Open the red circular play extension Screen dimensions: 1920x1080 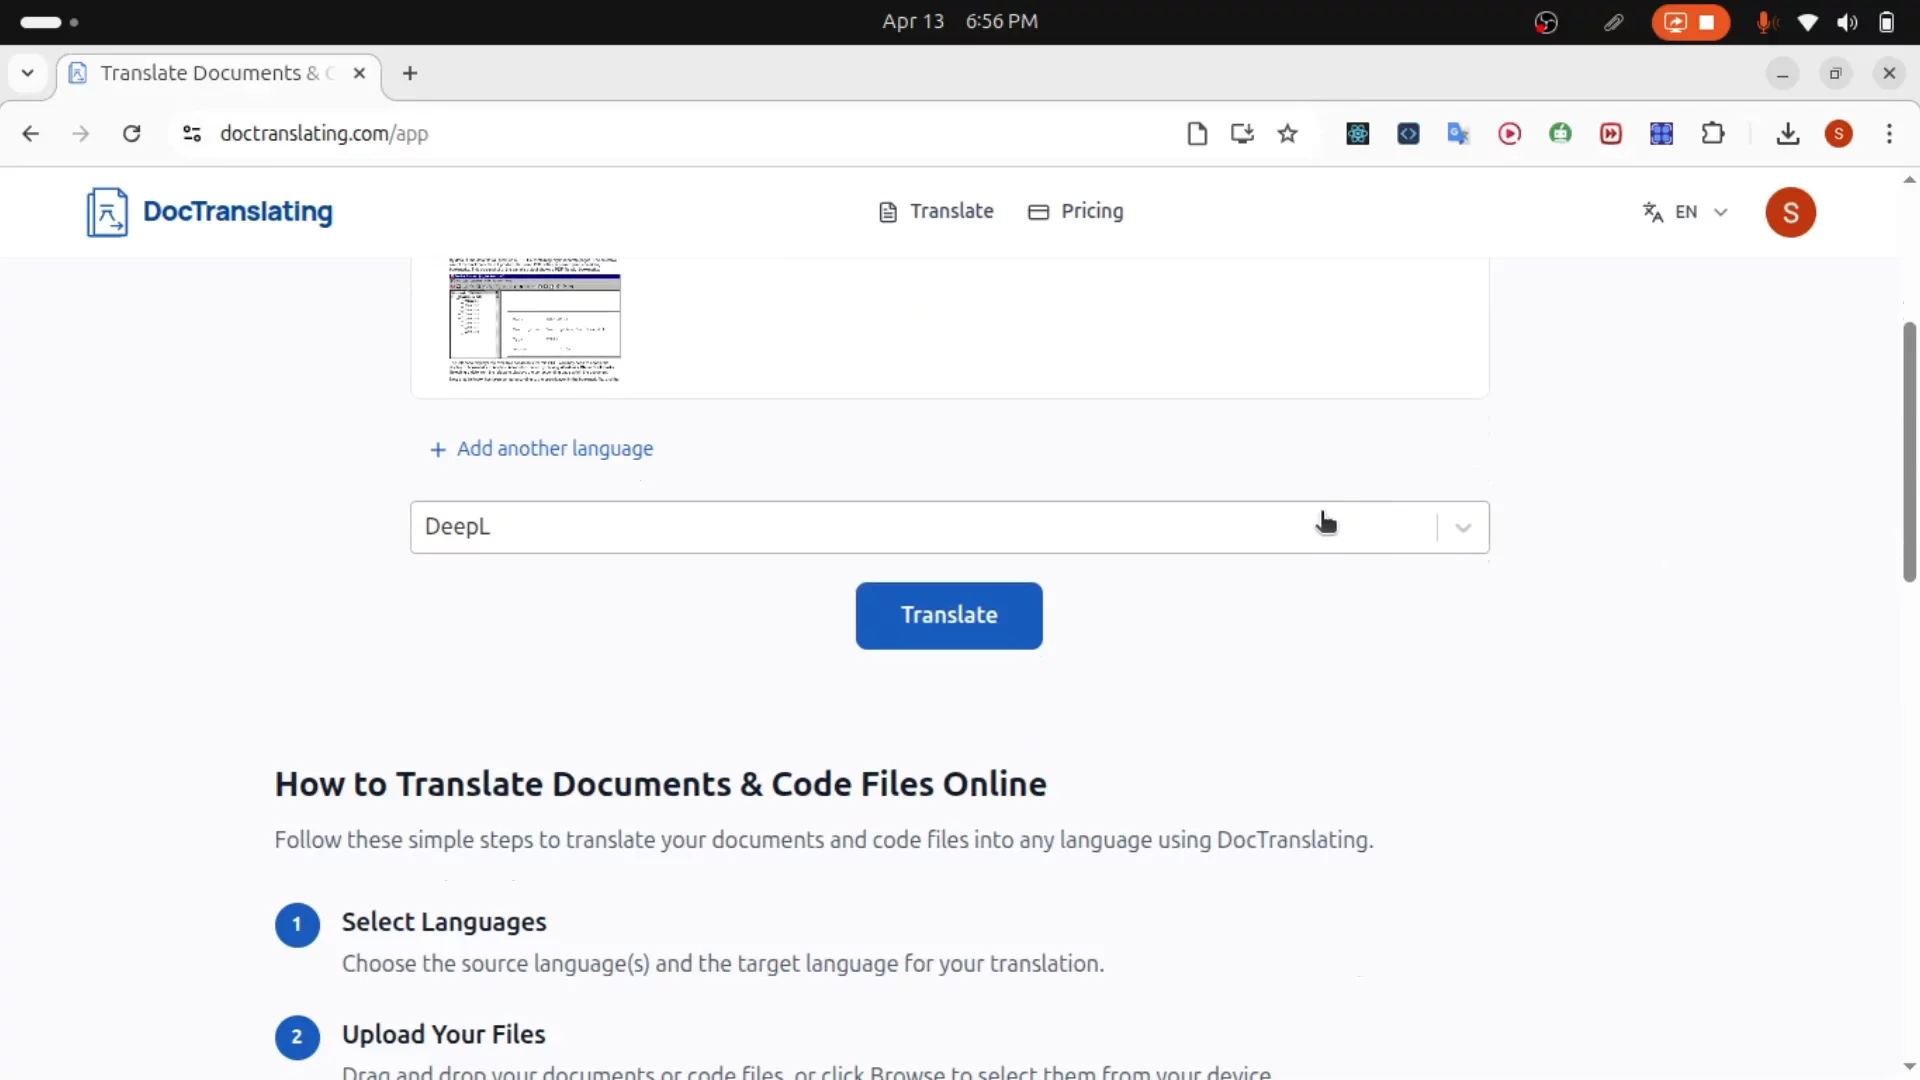pyautogui.click(x=1510, y=134)
